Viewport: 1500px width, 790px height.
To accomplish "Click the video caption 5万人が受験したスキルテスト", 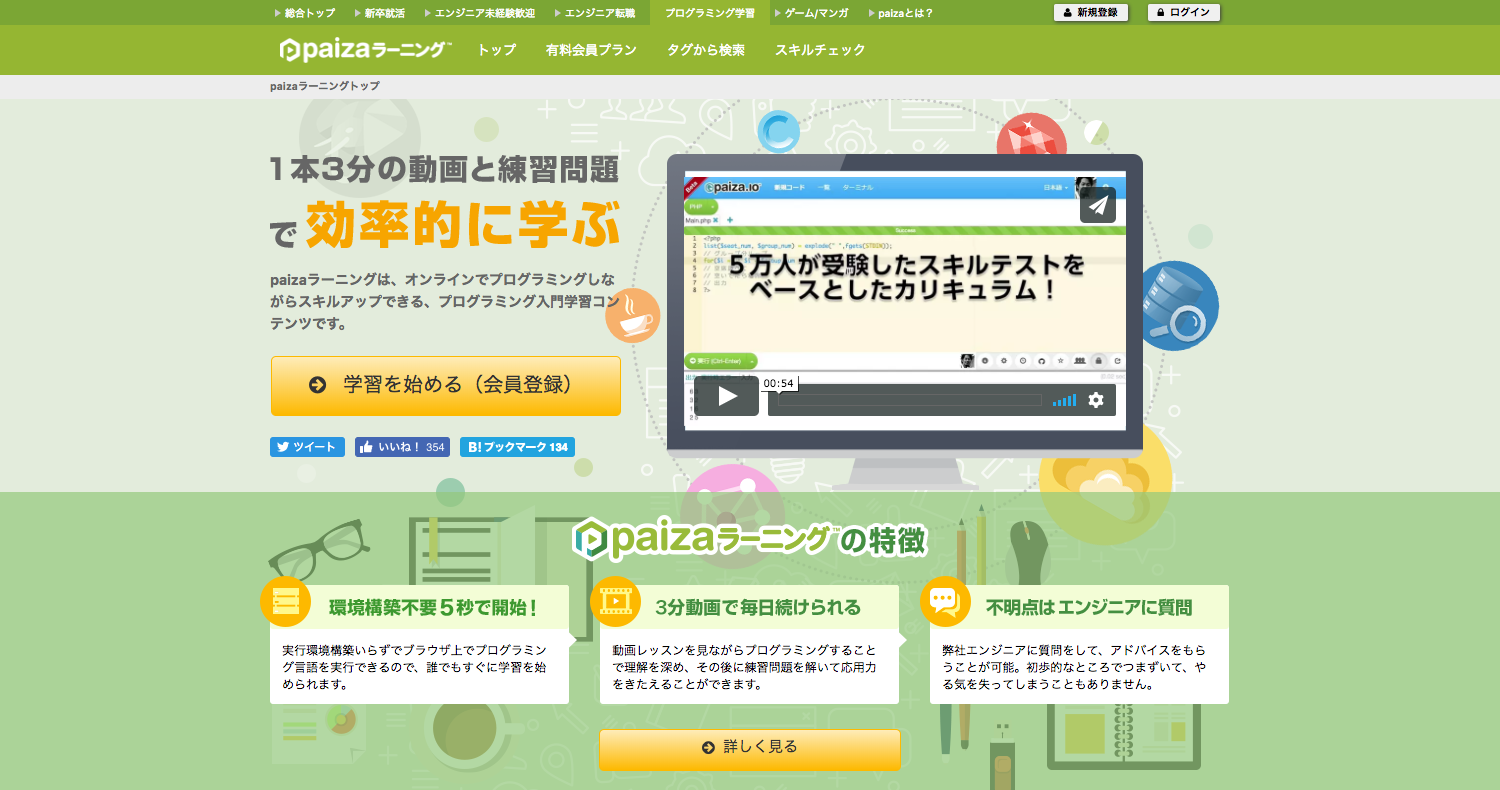I will click(906, 279).
